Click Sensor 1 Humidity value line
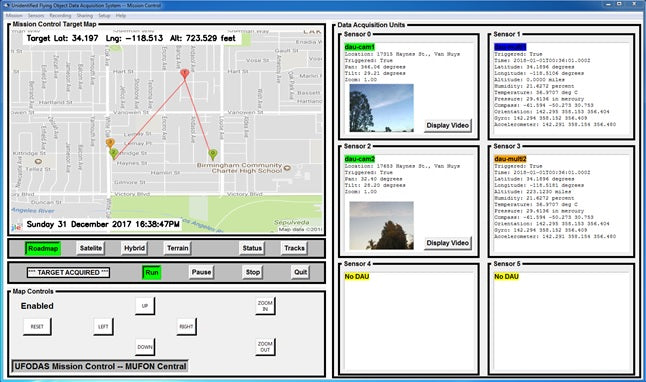This screenshot has height=382, width=646. coord(534,86)
